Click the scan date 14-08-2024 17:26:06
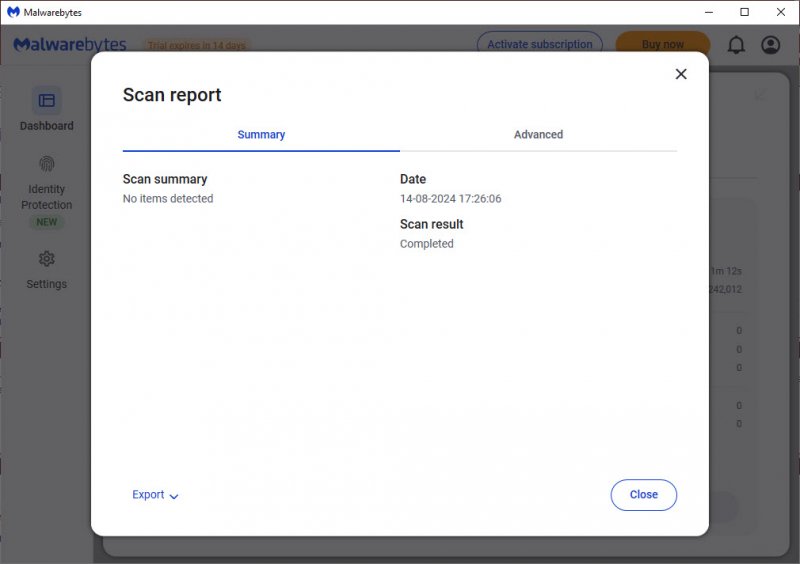 [451, 199]
